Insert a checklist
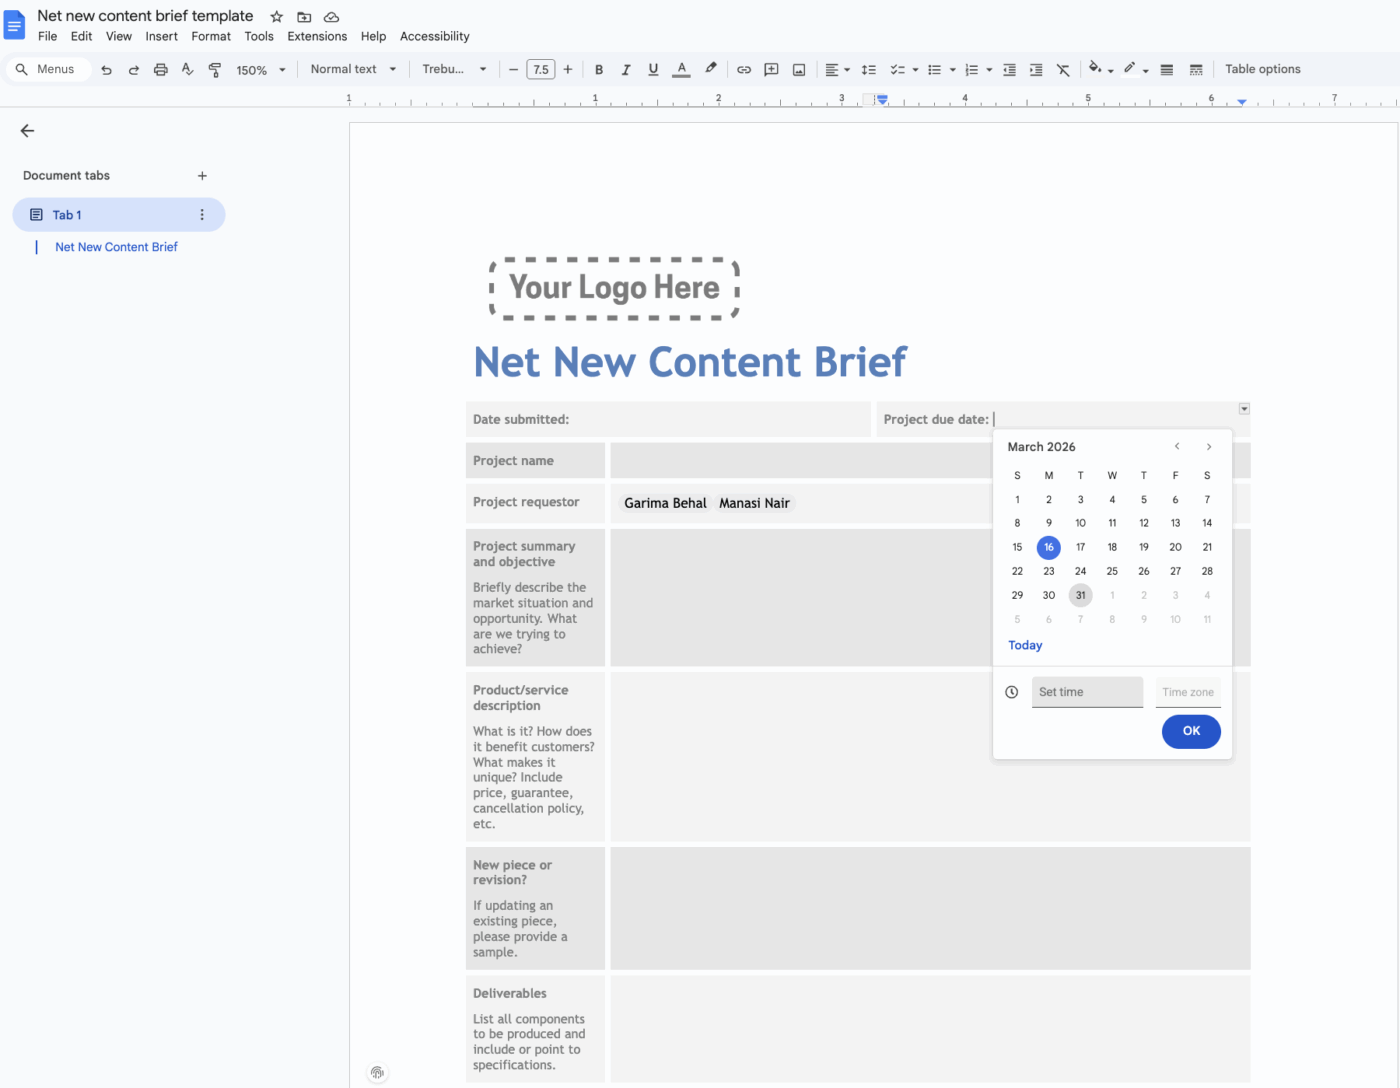Image resolution: width=1400 pixels, height=1088 pixels. click(897, 70)
